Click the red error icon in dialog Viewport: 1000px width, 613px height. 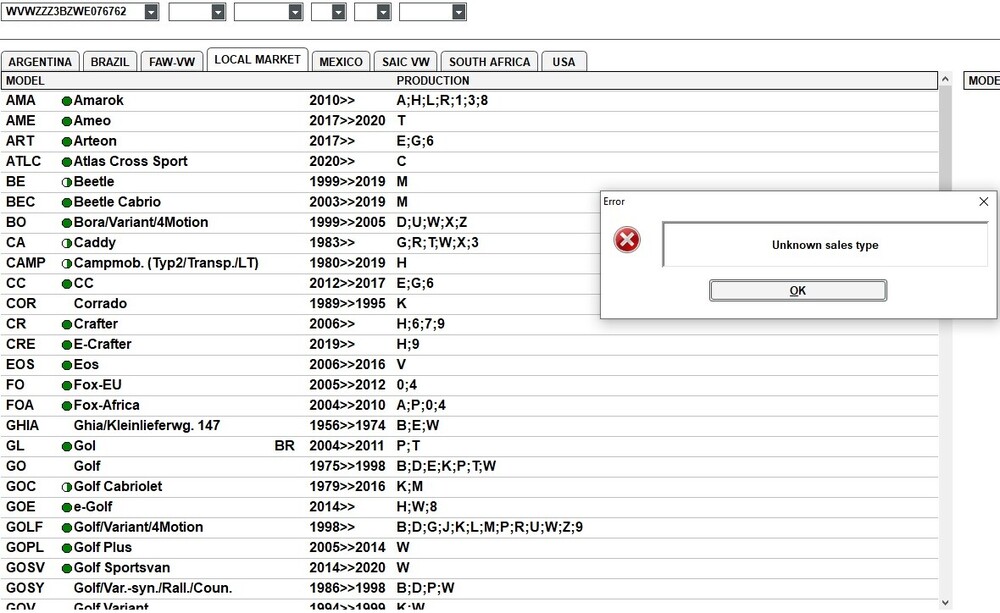(627, 240)
